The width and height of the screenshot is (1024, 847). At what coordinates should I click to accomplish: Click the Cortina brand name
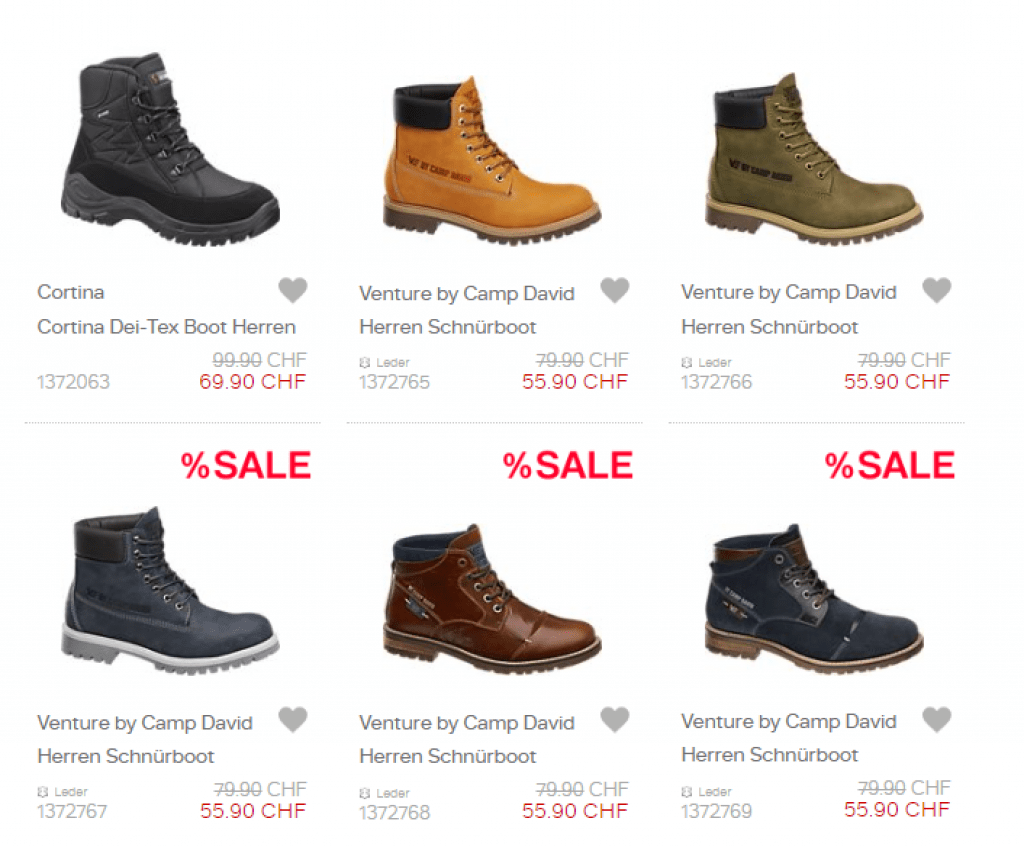click(x=71, y=292)
